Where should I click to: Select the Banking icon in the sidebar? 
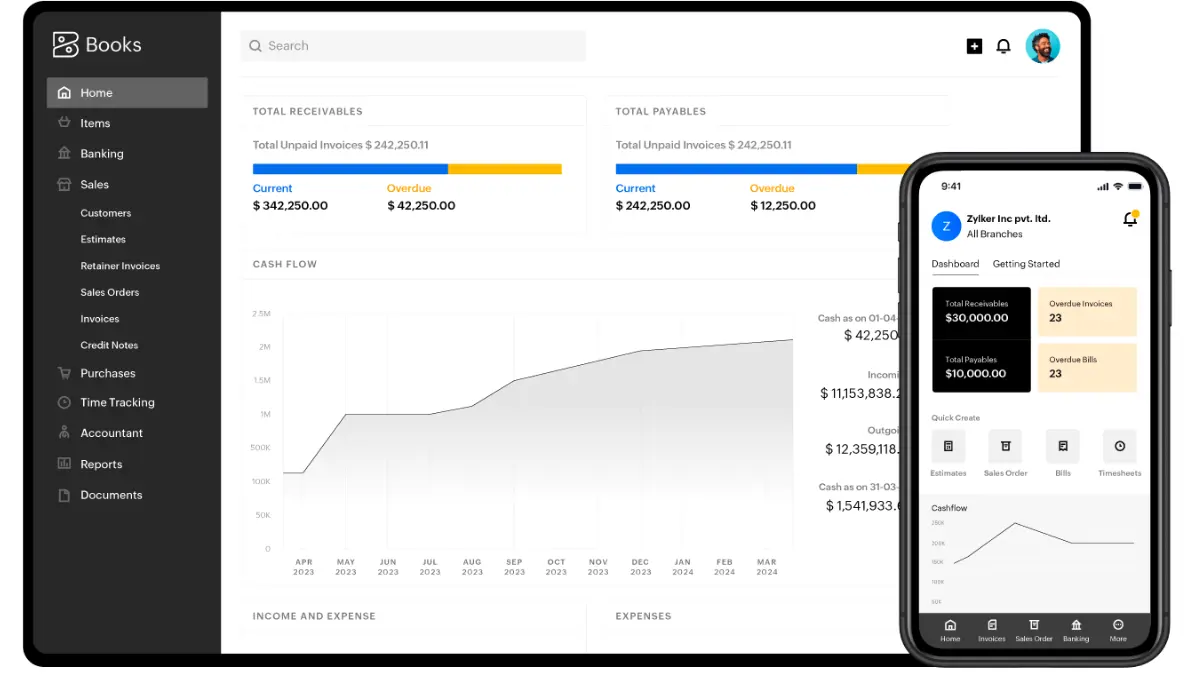tap(64, 153)
